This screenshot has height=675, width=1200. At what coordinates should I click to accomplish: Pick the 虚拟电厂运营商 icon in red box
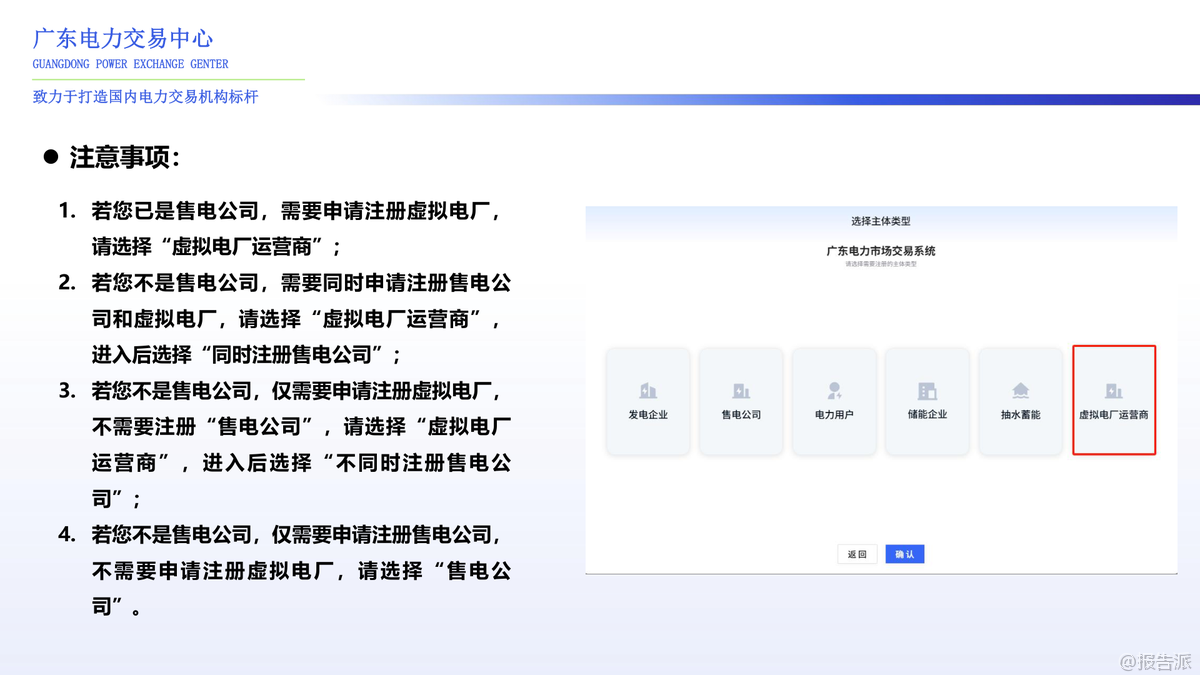pos(1113,391)
